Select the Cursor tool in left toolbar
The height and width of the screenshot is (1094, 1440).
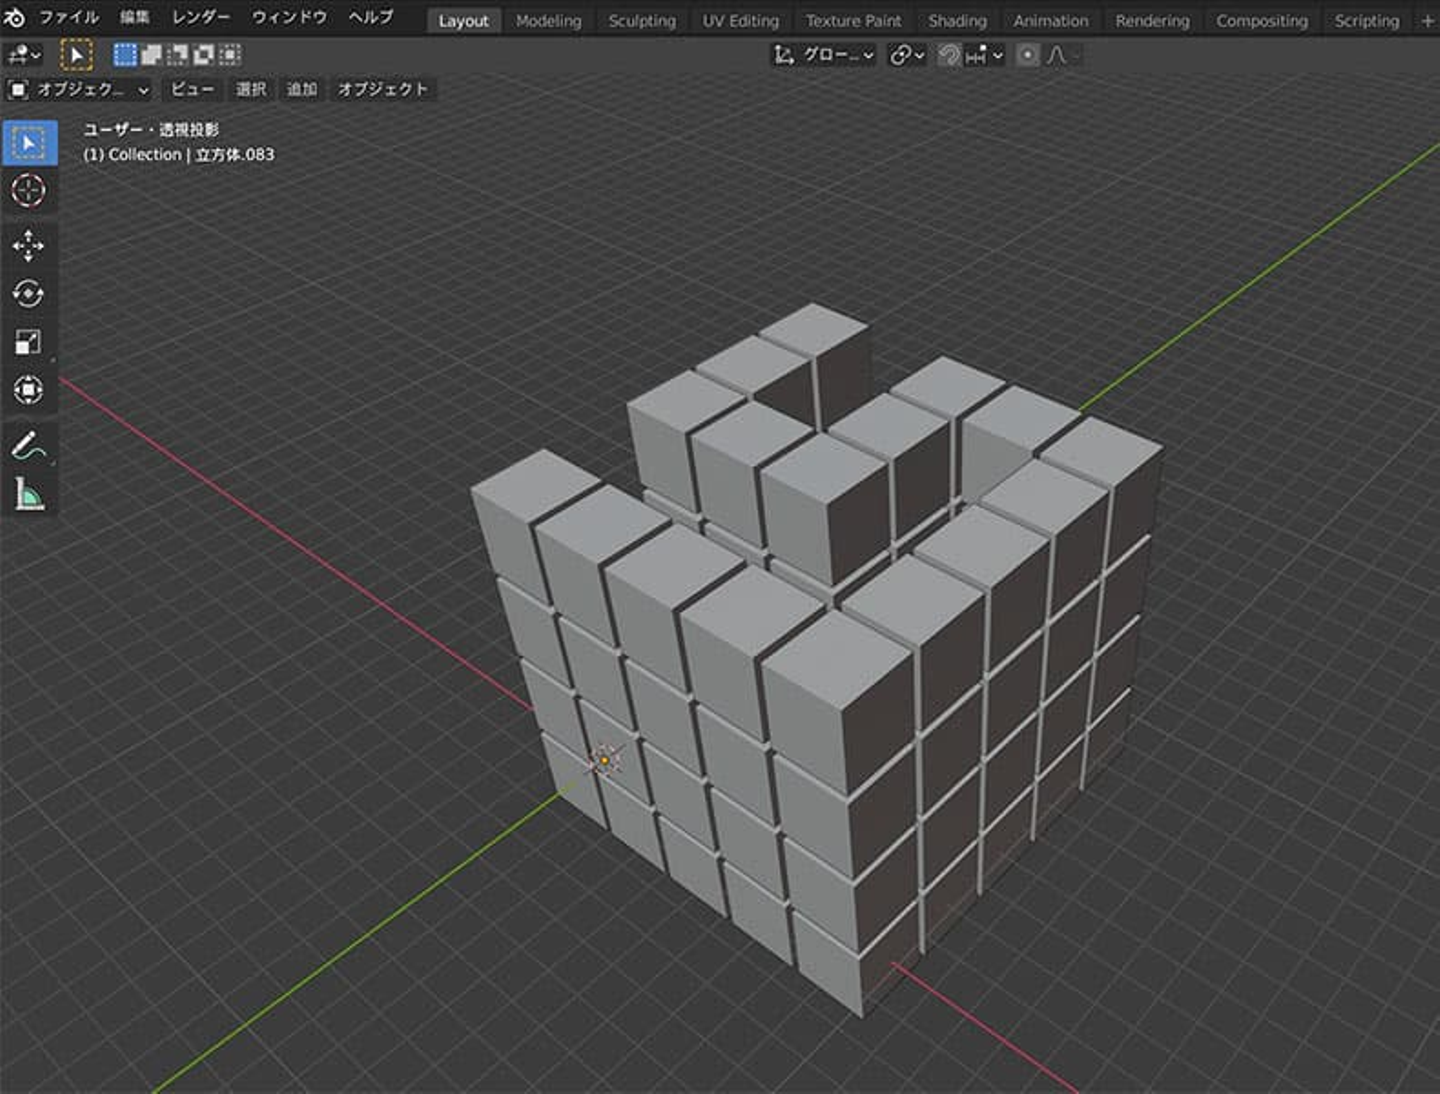[x=28, y=190]
